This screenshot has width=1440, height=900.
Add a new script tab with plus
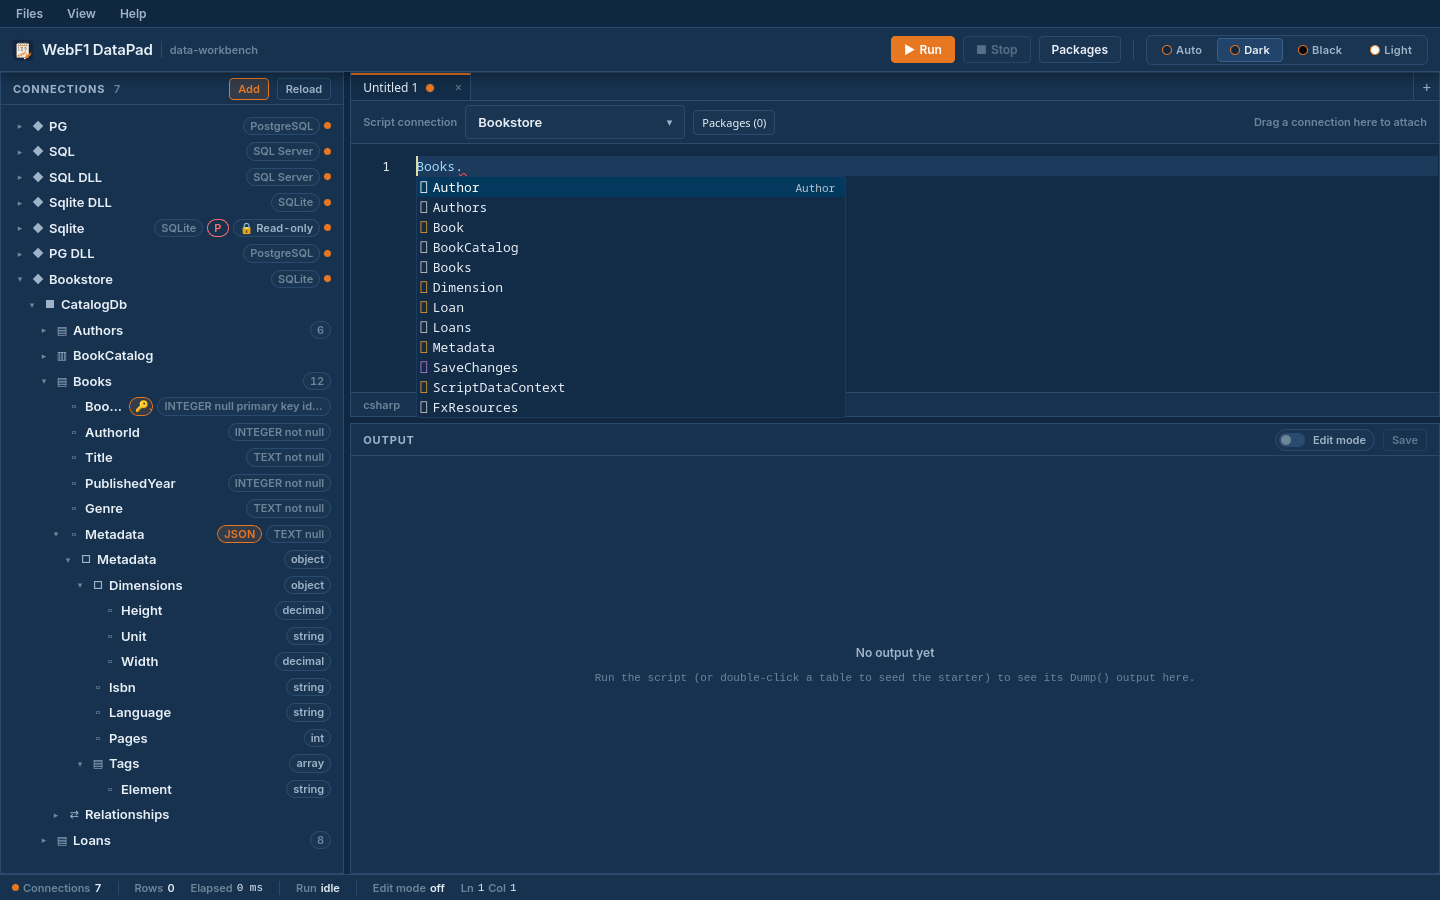(1426, 88)
